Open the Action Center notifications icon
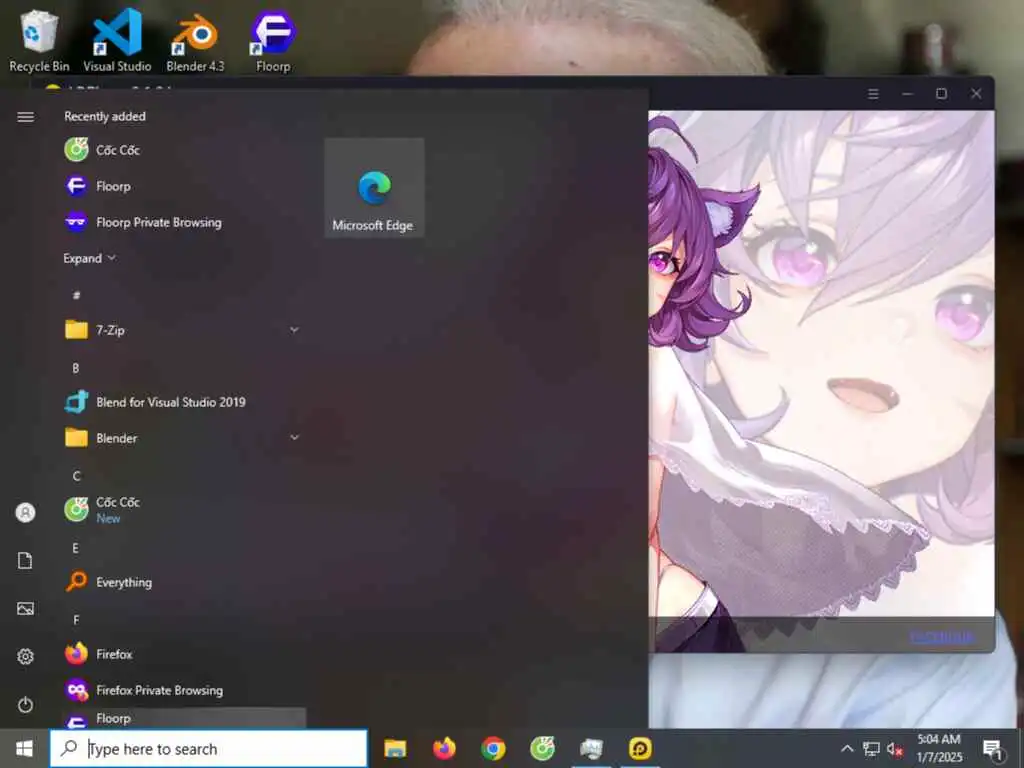Screen dimensions: 1024x768 coord(993,749)
